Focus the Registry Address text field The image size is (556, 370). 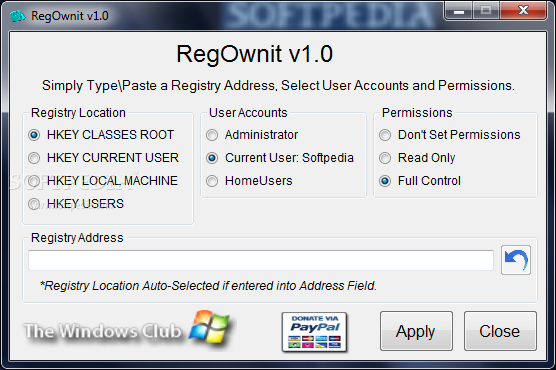[x=261, y=260]
